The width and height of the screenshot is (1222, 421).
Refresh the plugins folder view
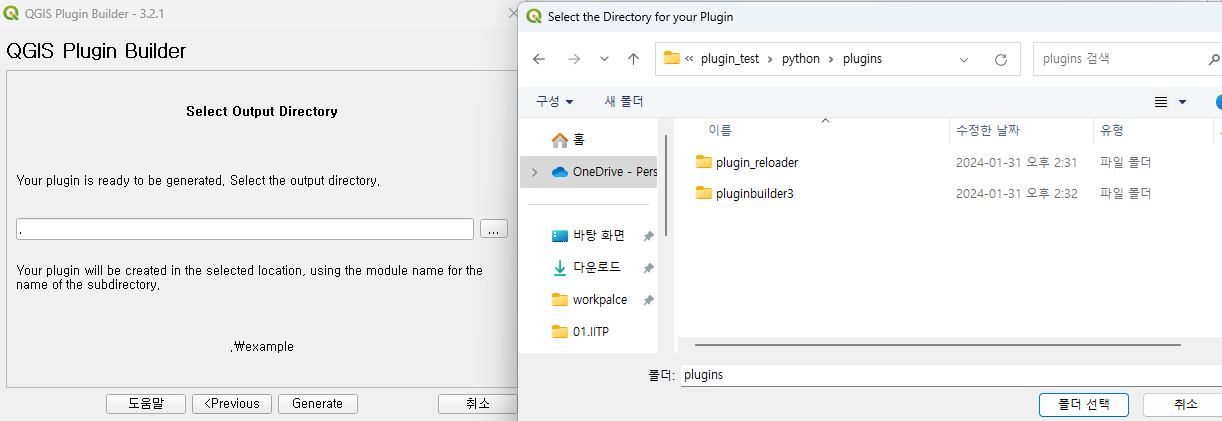1000,59
